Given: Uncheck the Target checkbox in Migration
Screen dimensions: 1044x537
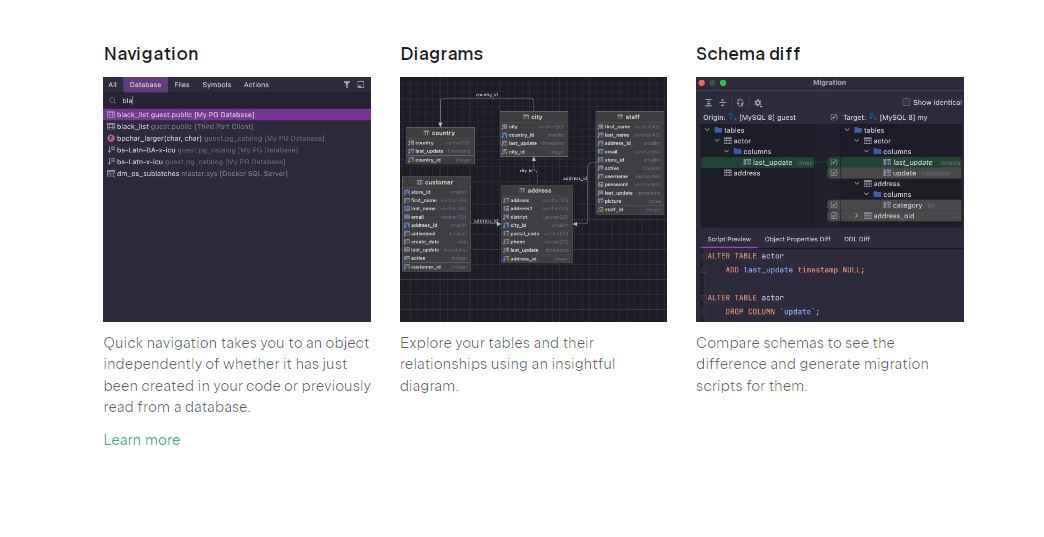Looking at the screenshot, I should [834, 117].
